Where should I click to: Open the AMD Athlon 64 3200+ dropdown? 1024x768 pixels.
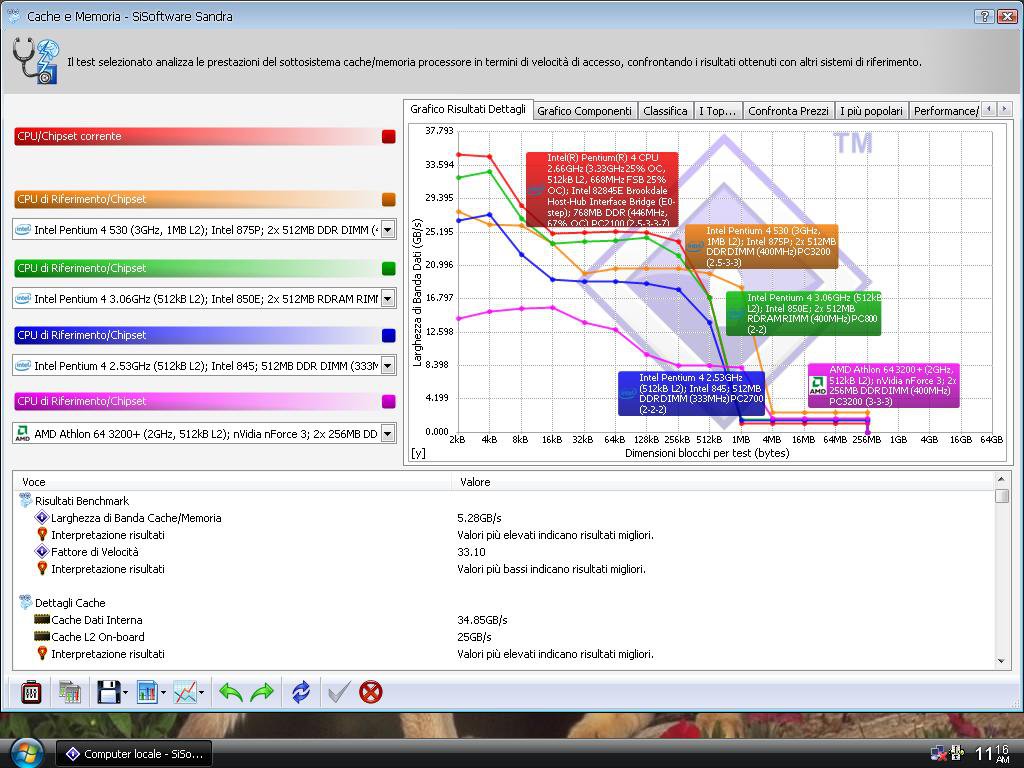[388, 433]
